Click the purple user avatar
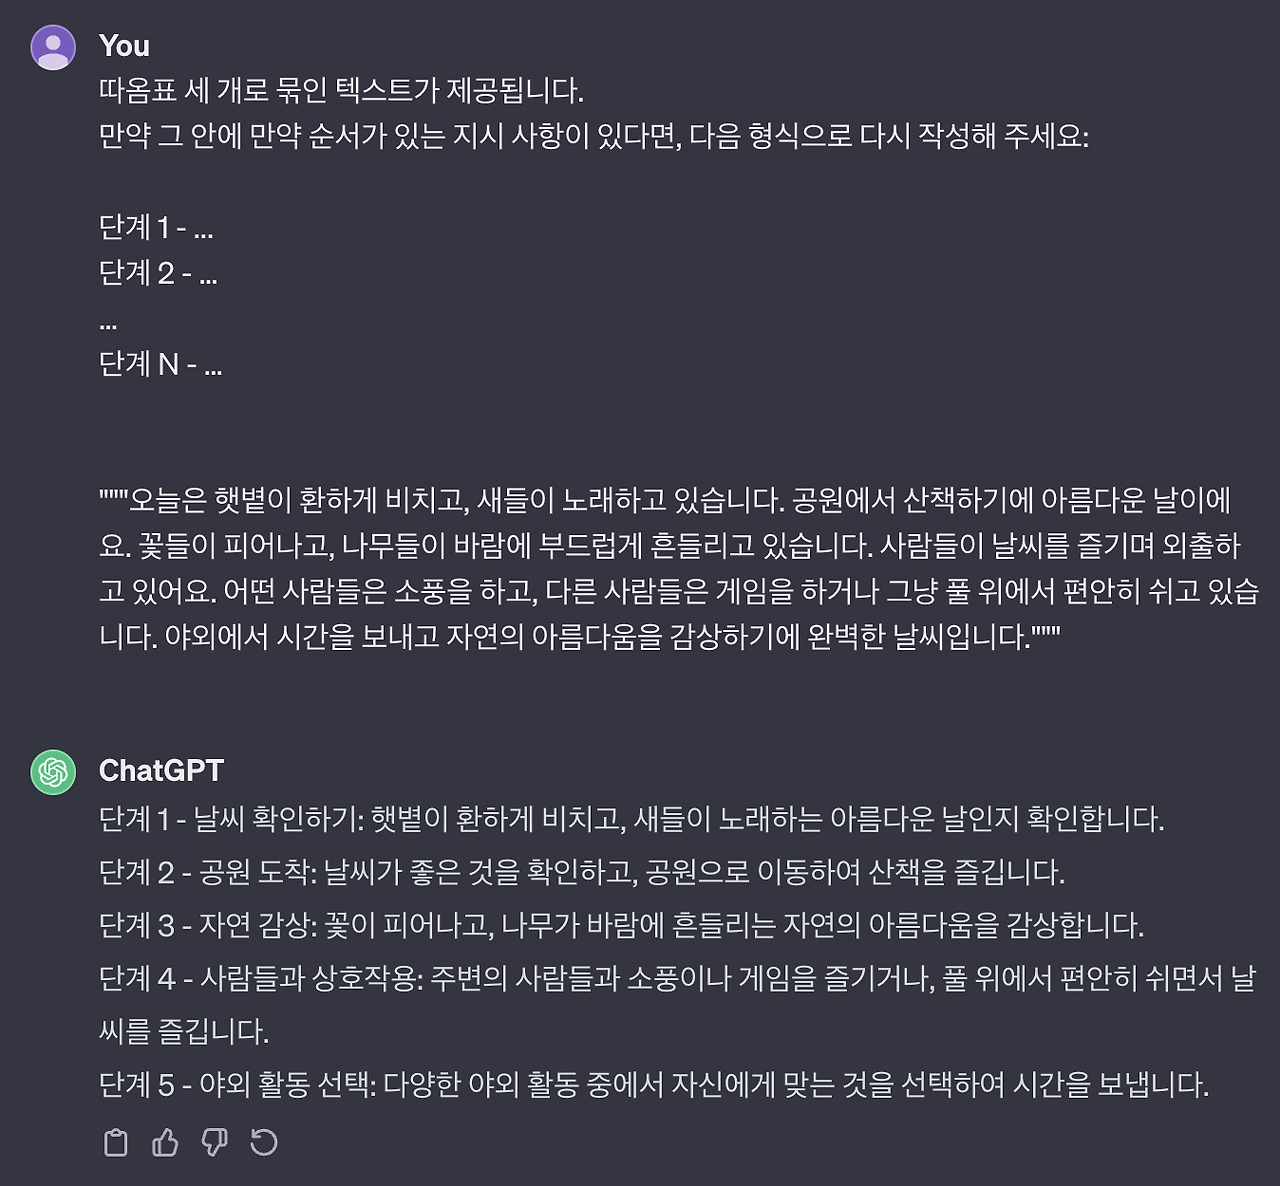1280x1186 pixels. pos(52,46)
